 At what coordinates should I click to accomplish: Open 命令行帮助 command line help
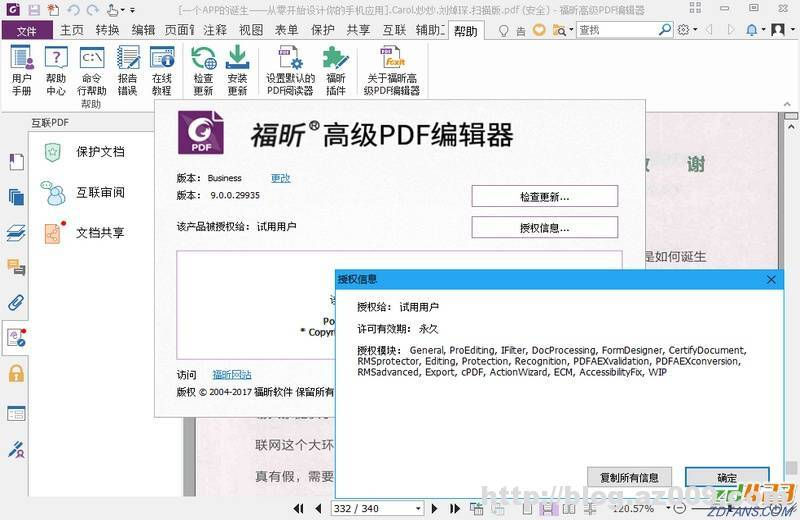[92, 70]
